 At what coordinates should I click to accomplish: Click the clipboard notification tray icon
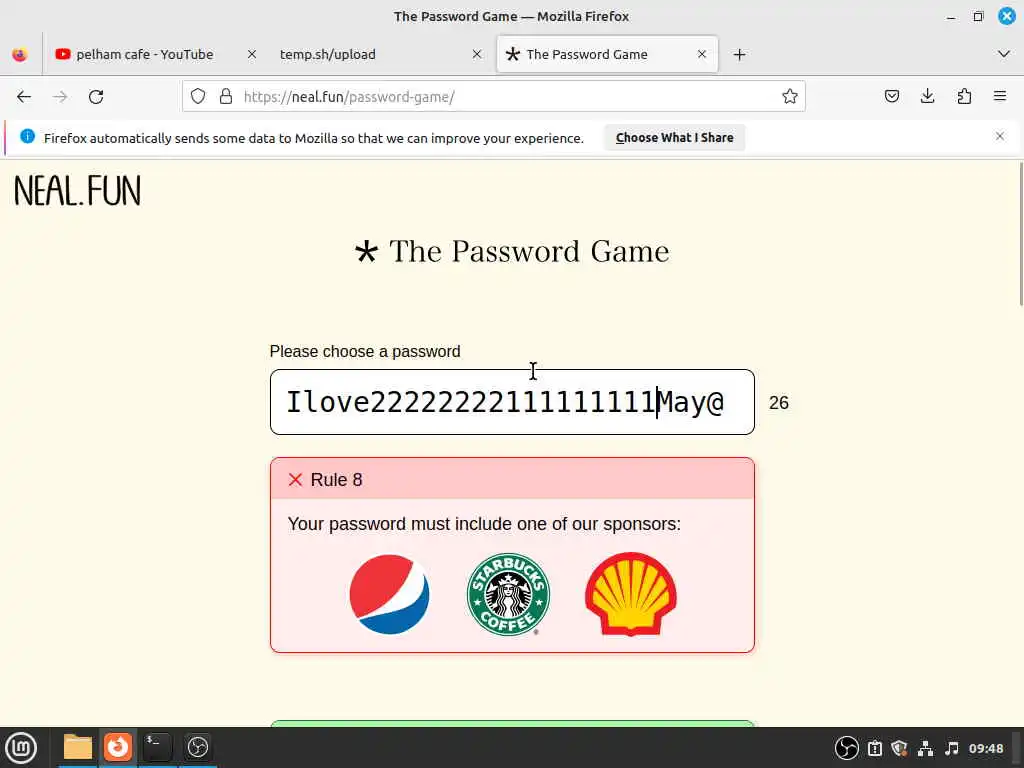[x=874, y=748]
